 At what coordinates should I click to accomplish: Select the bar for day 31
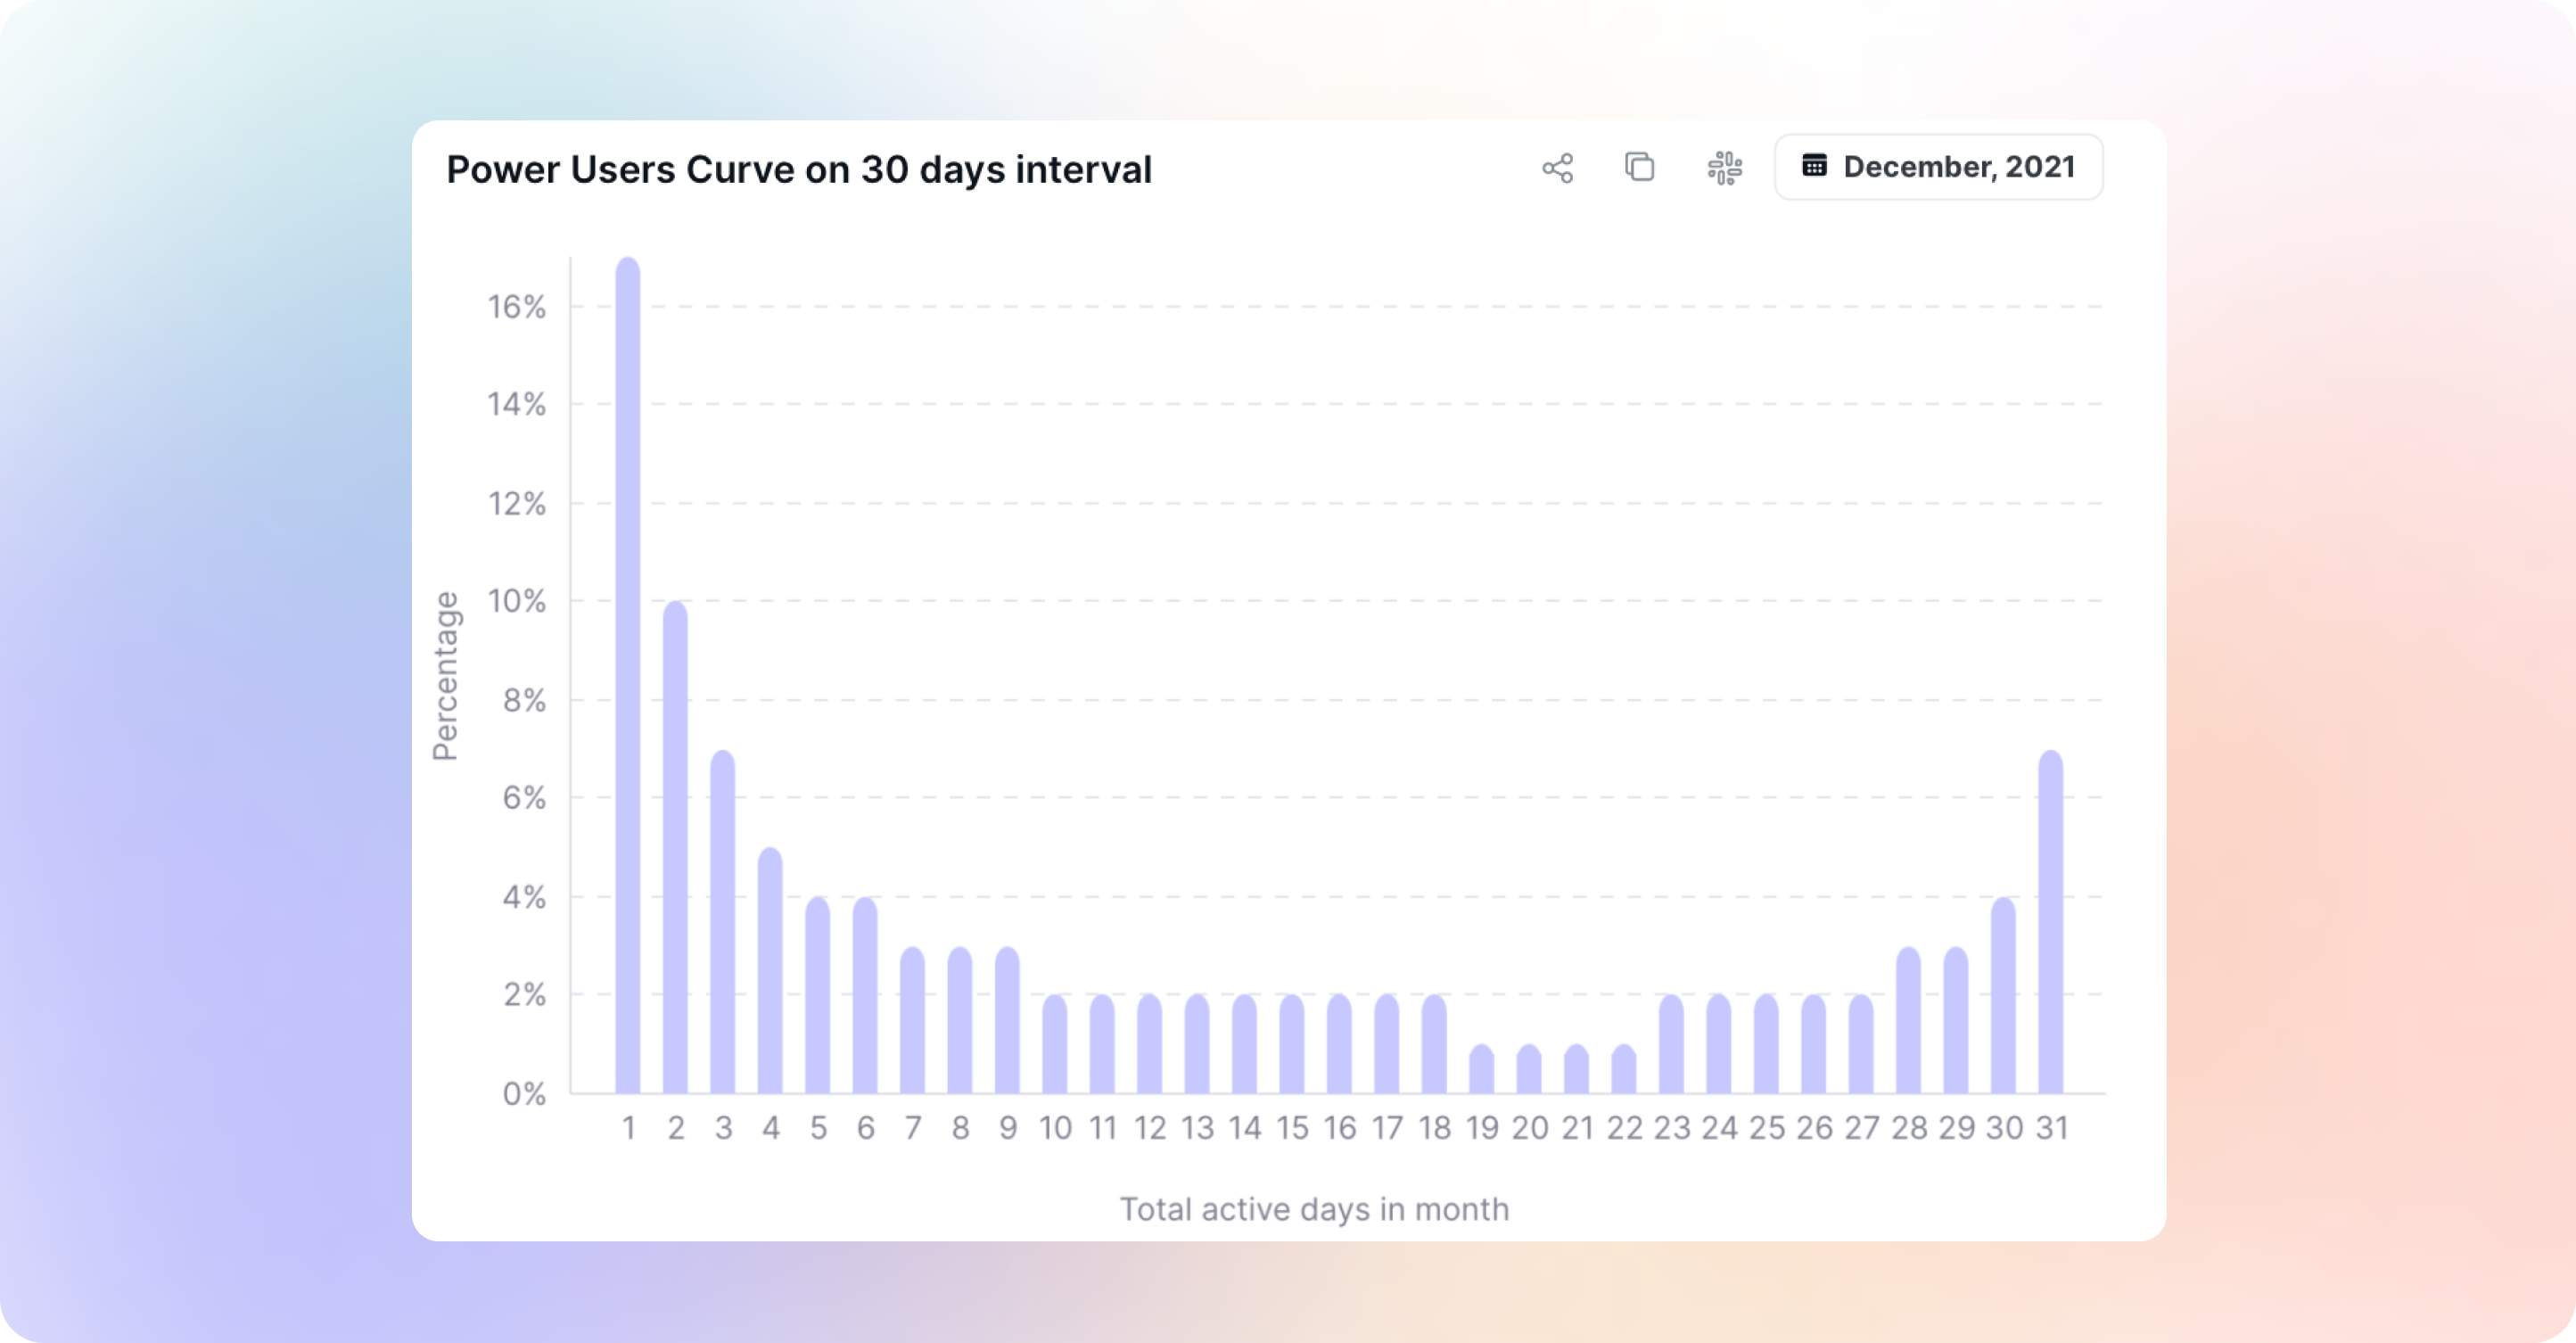[x=2051, y=921]
